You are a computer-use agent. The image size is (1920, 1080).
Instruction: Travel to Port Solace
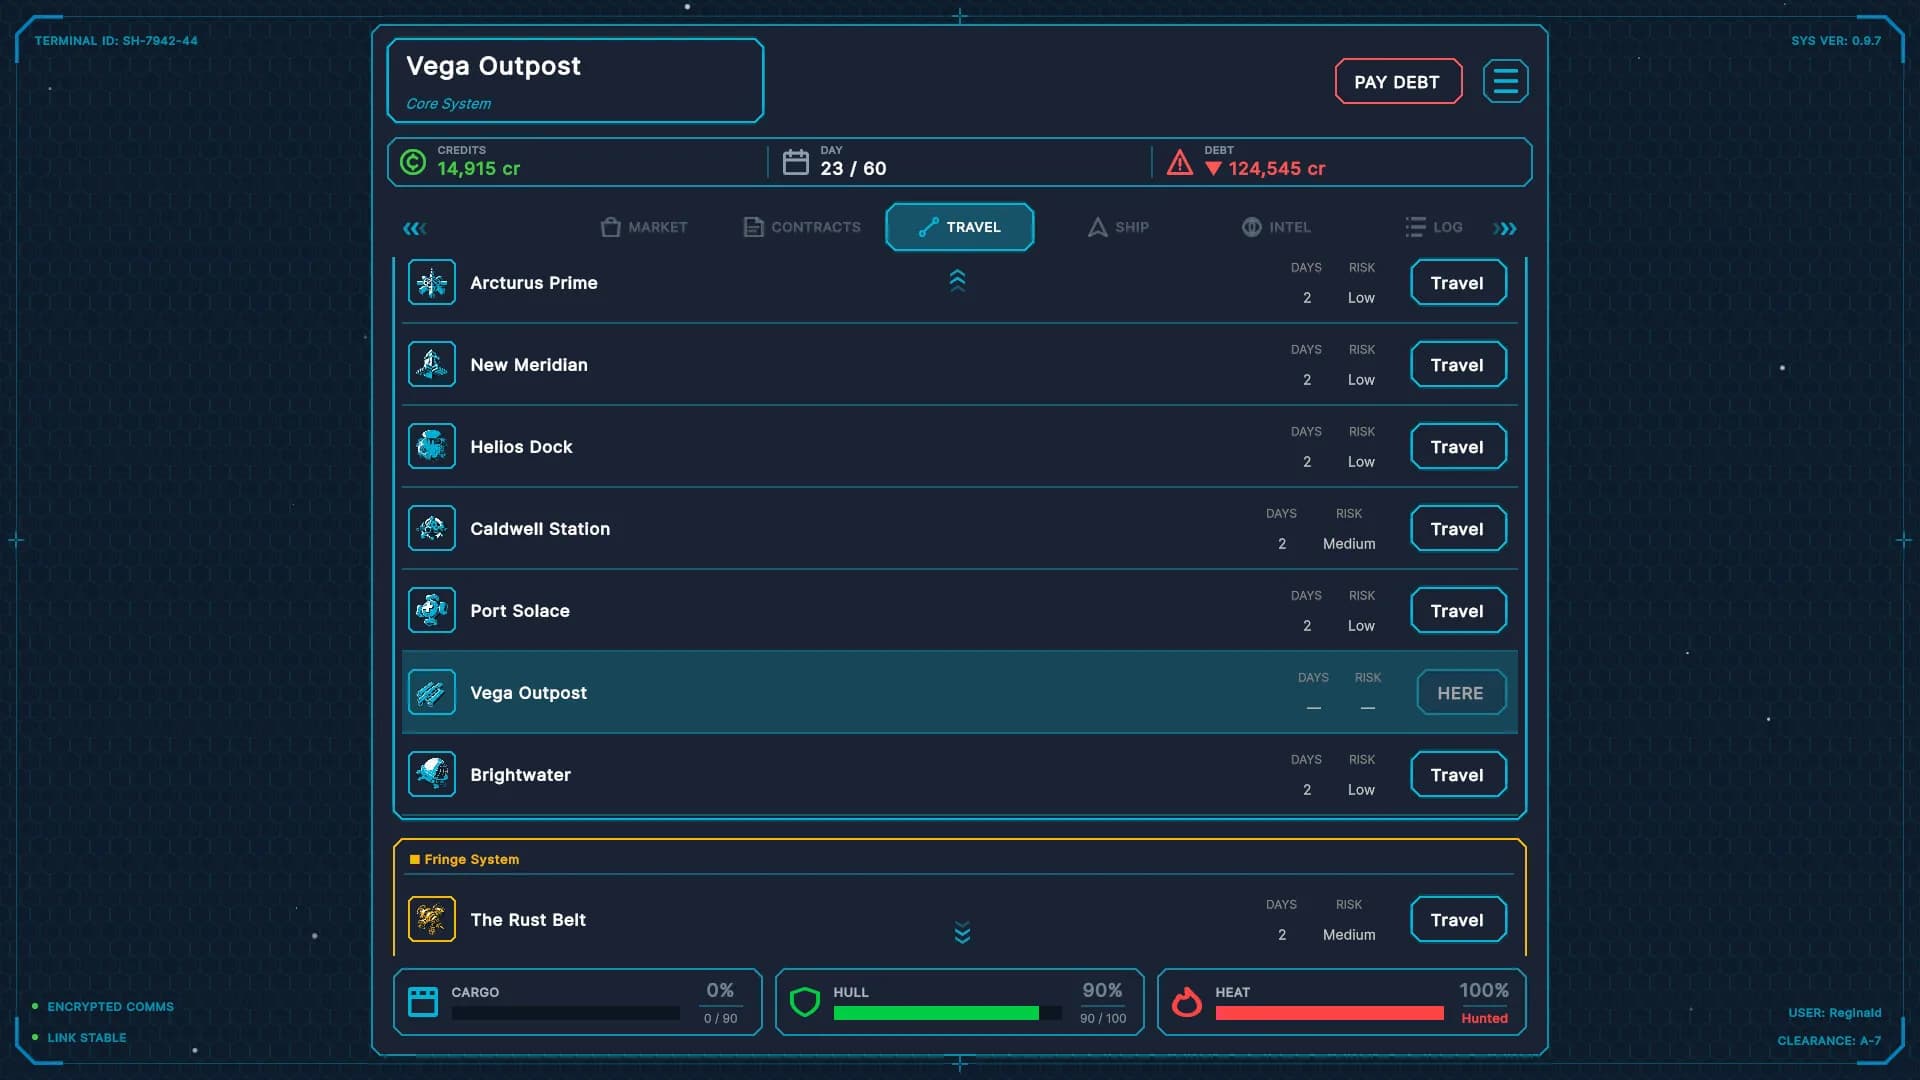coord(1458,611)
